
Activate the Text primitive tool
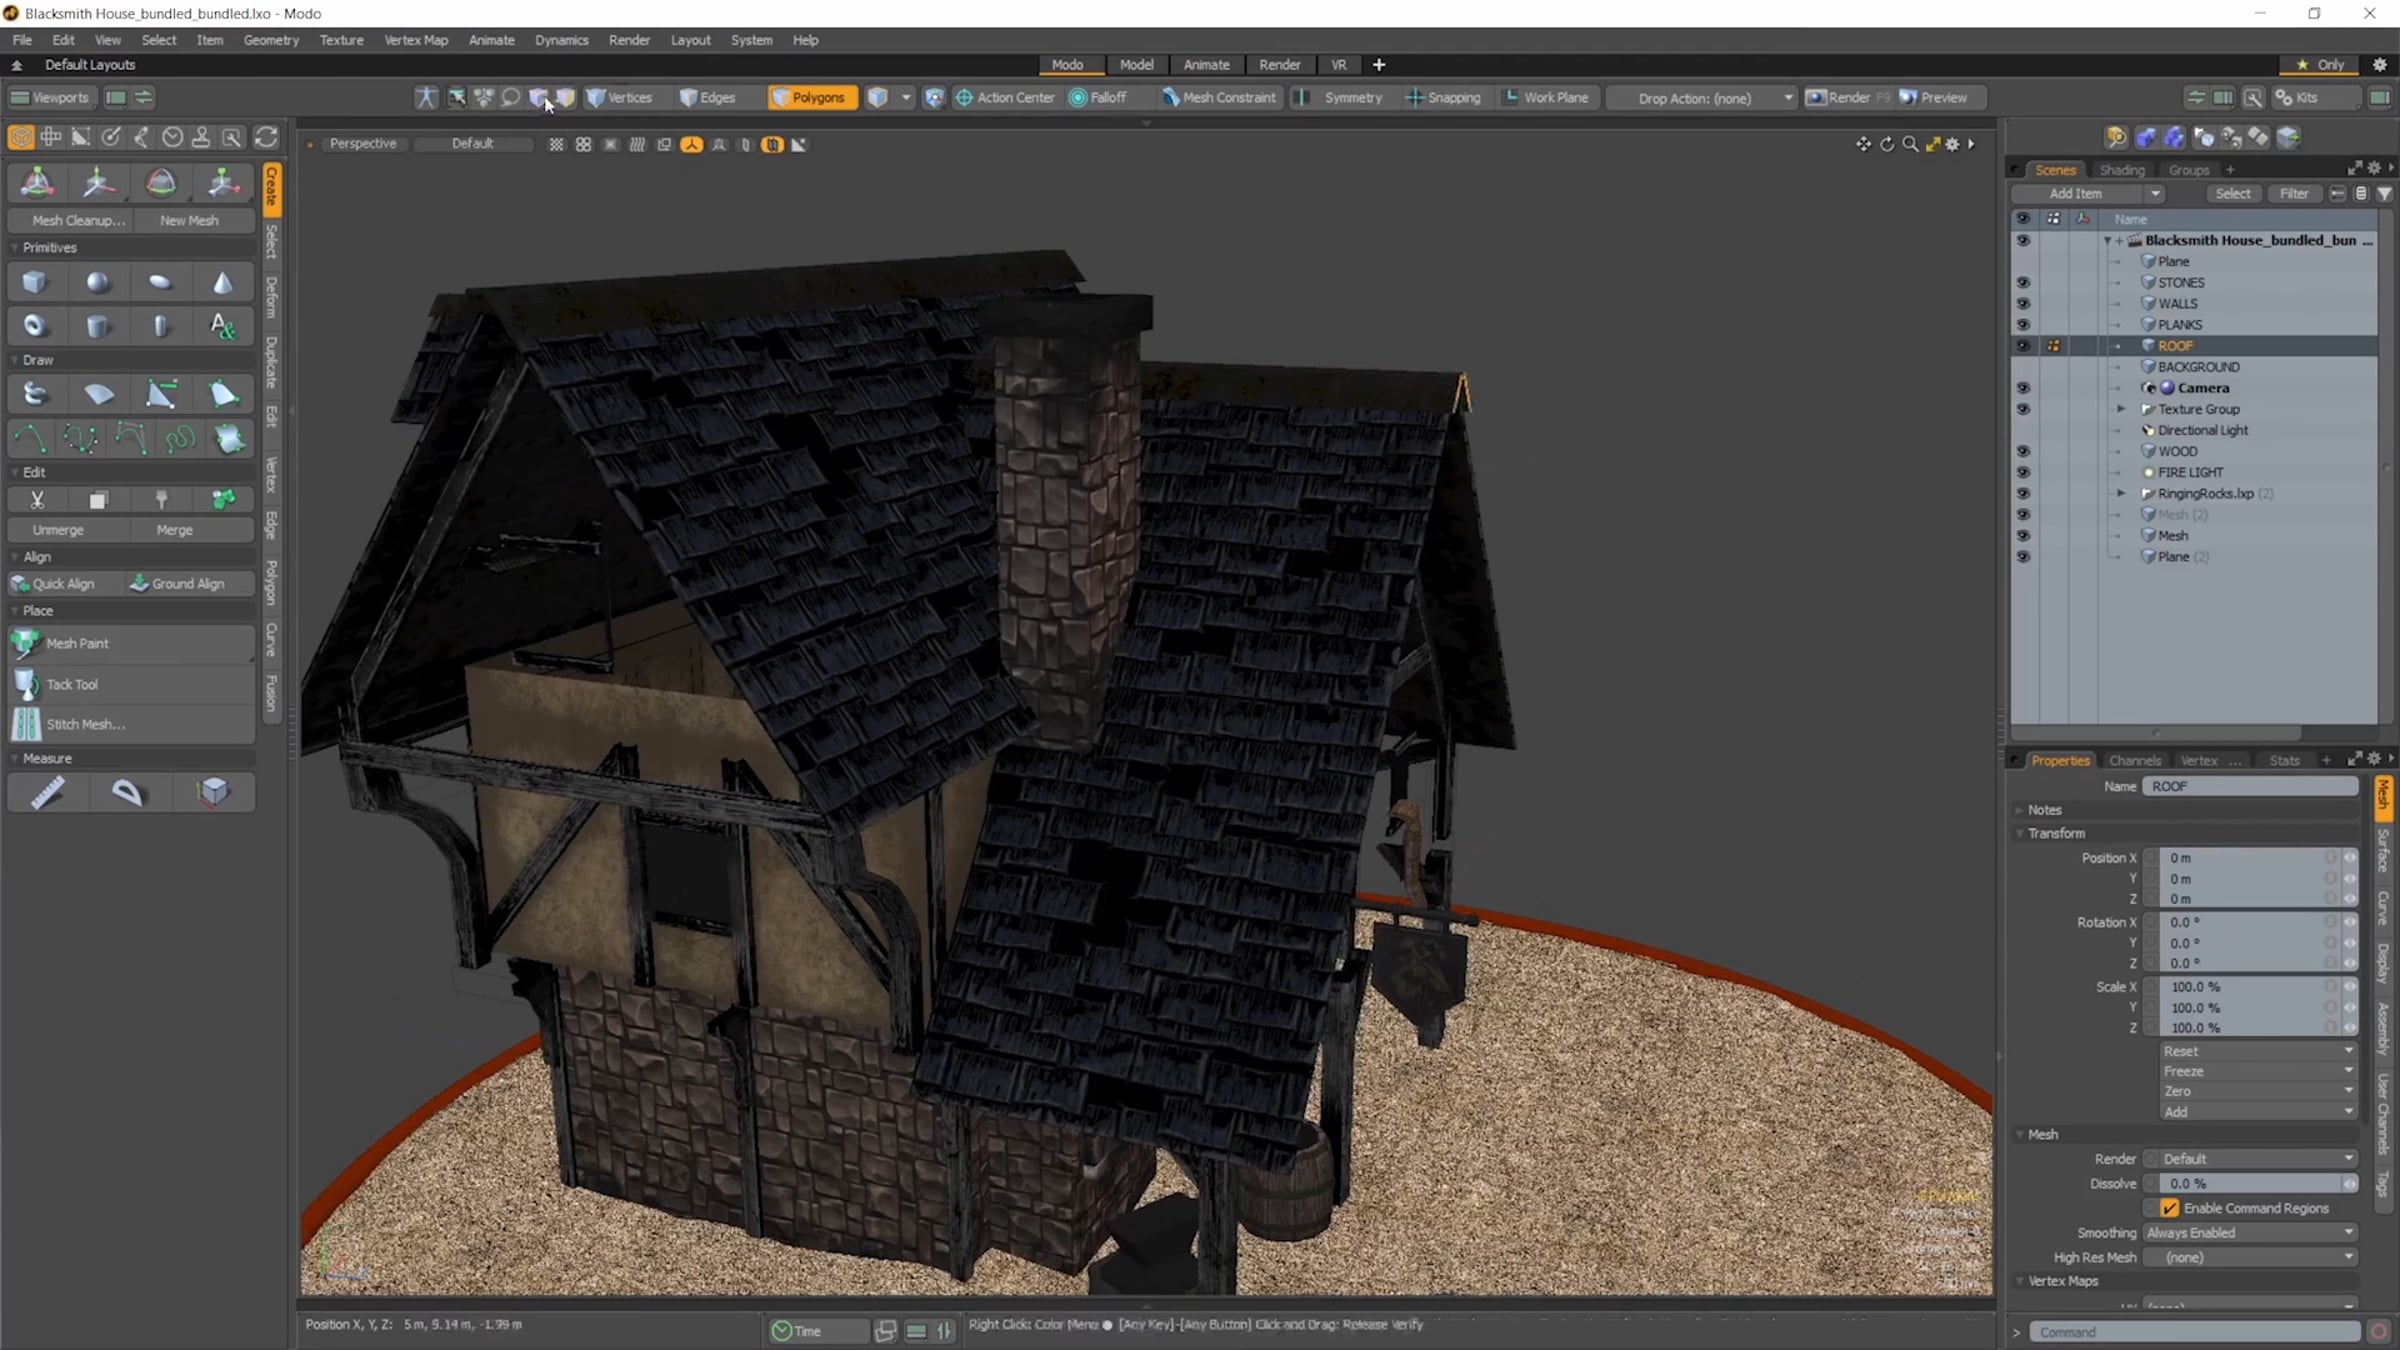coord(223,326)
